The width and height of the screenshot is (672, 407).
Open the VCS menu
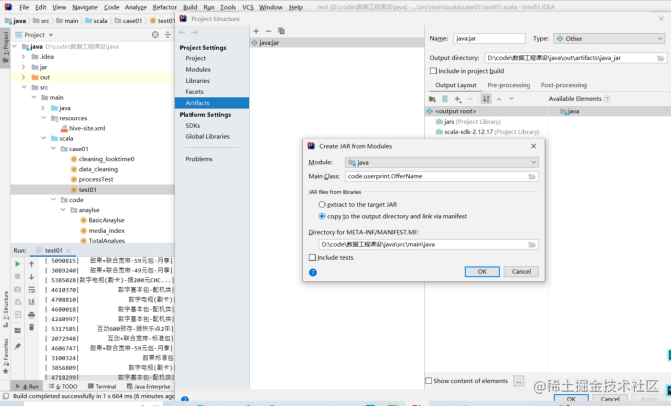248,7
